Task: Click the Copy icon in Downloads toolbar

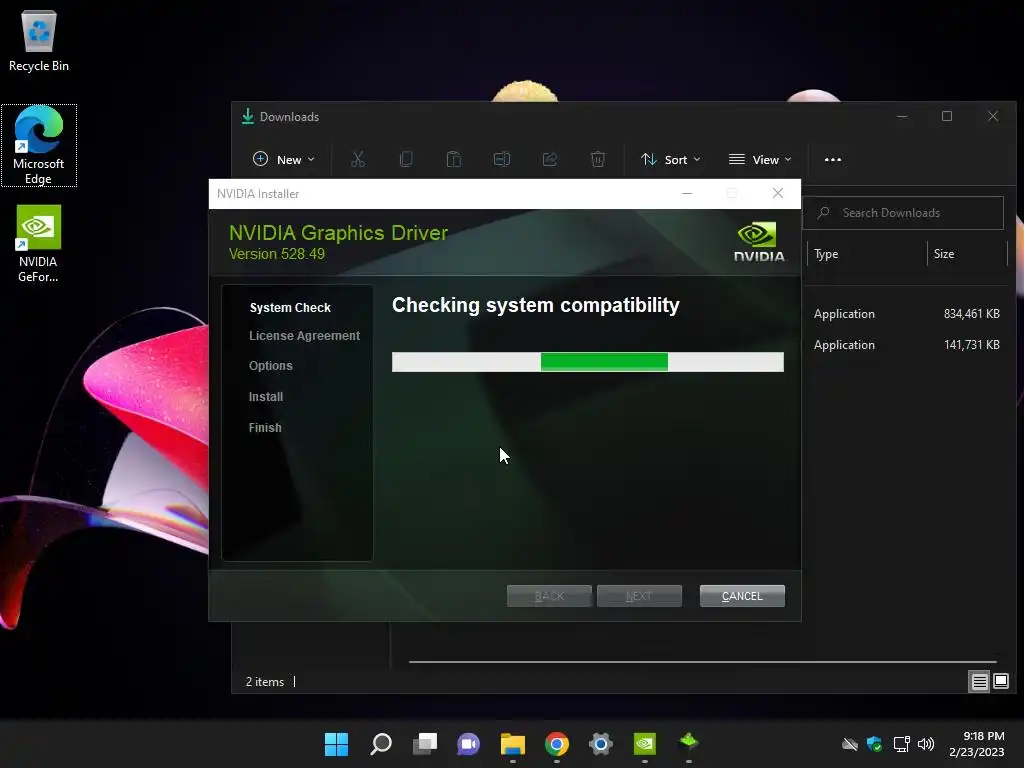Action: coord(406,159)
